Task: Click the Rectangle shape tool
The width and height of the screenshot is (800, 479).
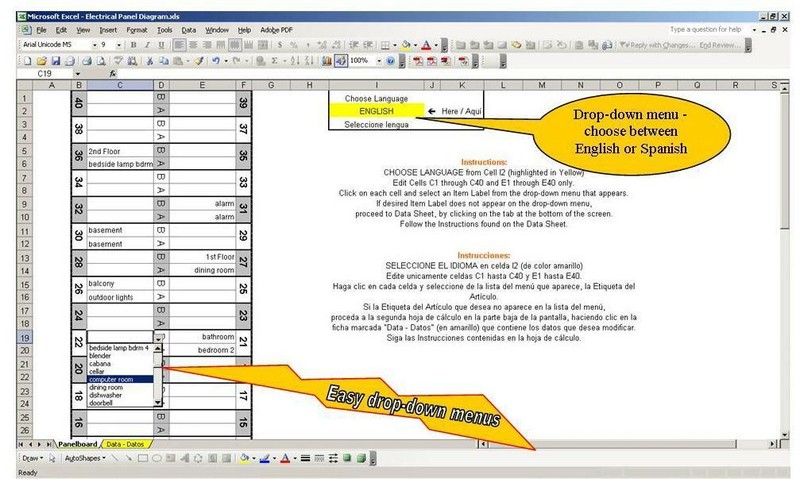Action: [143, 459]
